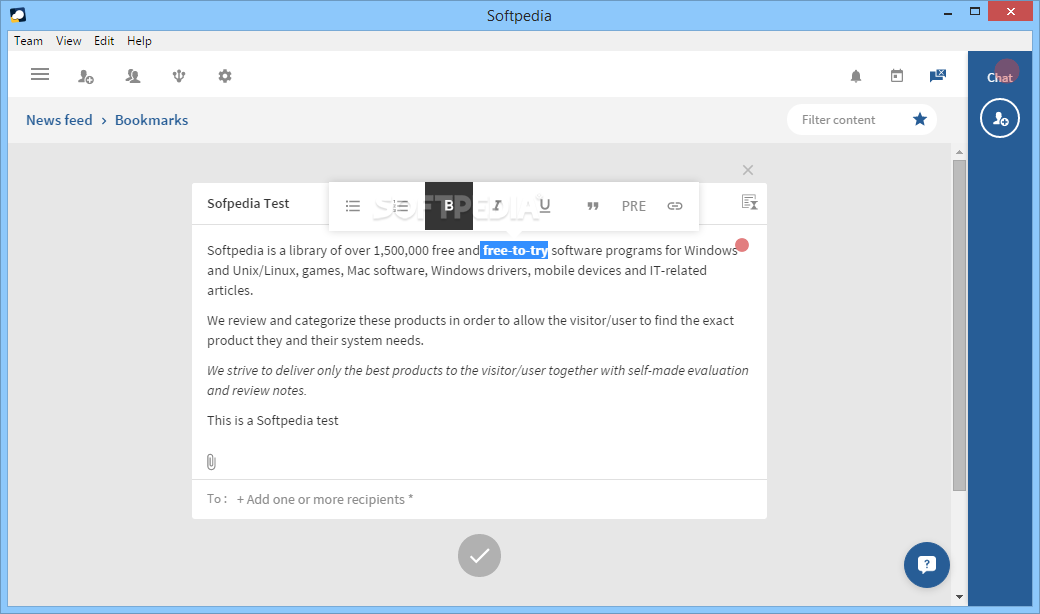Click the Bookmarks breadcrumb link
This screenshot has width=1040, height=614.
pos(151,120)
